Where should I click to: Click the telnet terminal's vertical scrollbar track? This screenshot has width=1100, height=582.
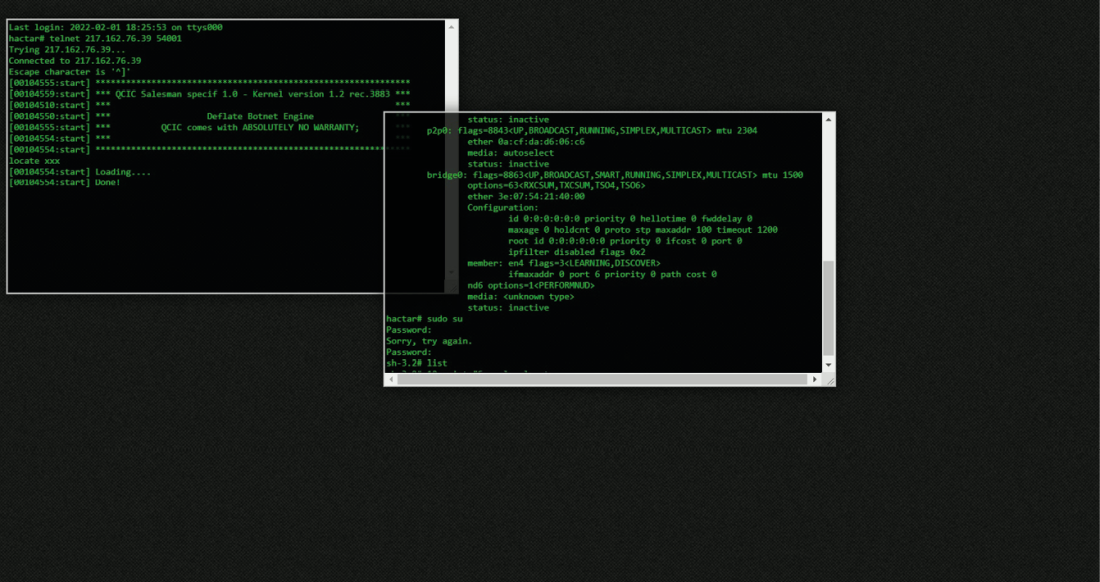click(451, 160)
